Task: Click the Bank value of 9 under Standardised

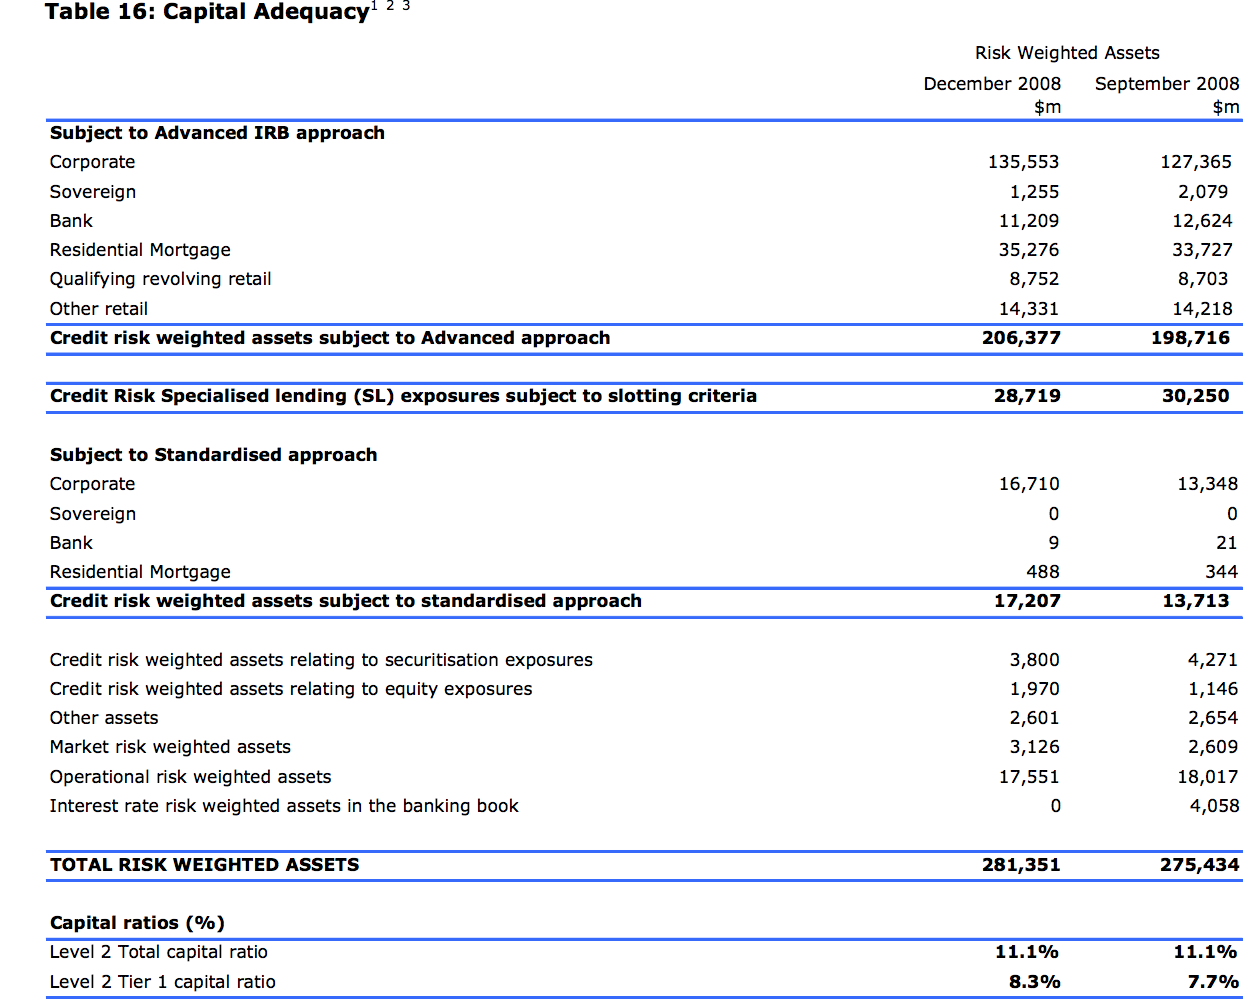Action: 1055,542
